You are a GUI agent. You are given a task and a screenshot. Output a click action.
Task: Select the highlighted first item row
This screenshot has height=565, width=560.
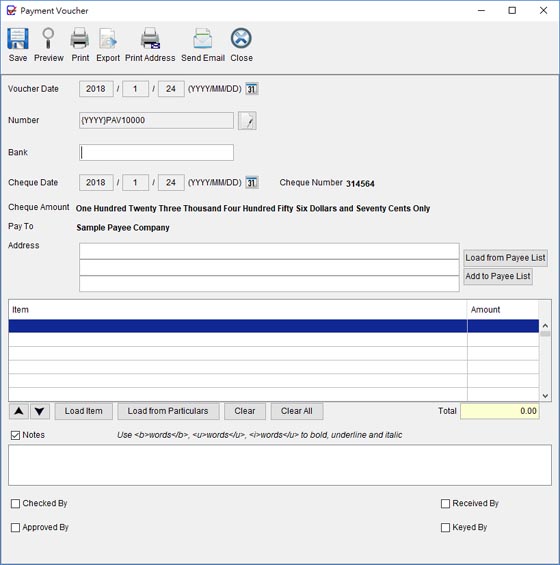pyautogui.click(x=274, y=326)
